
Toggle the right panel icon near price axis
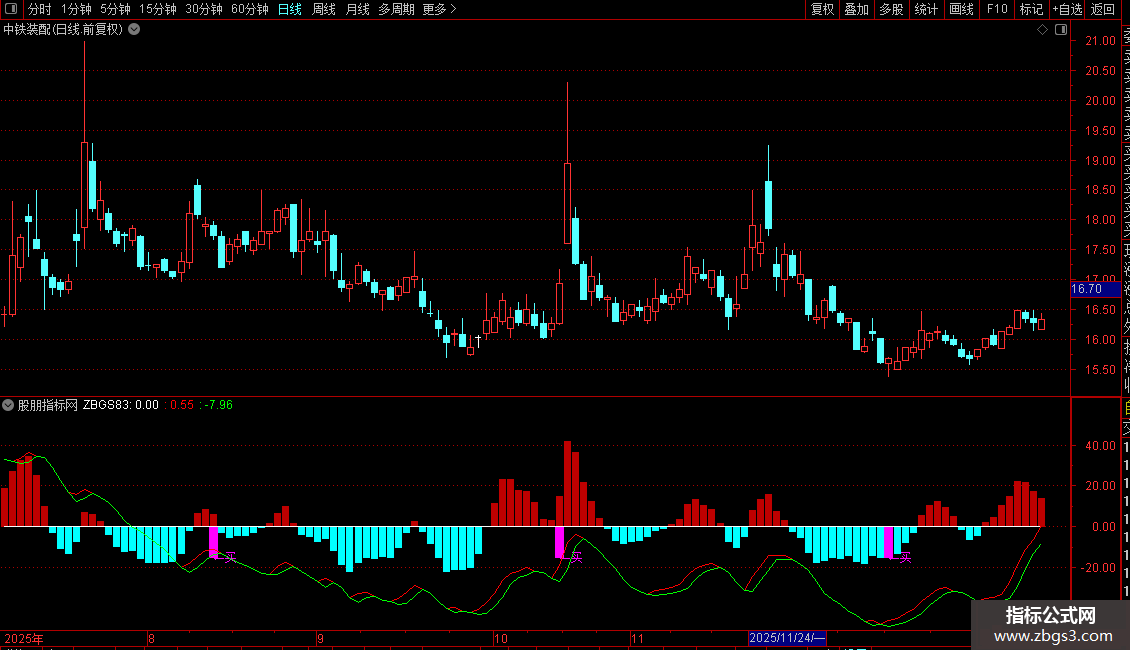pos(1061,30)
